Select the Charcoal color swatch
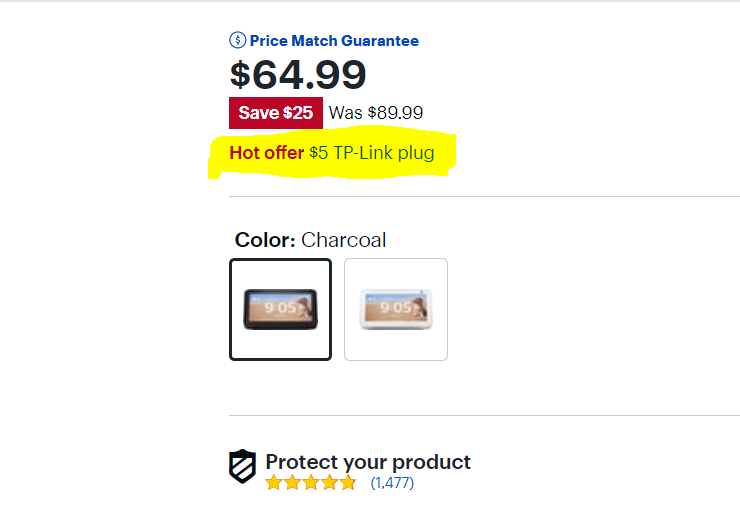 [280, 309]
